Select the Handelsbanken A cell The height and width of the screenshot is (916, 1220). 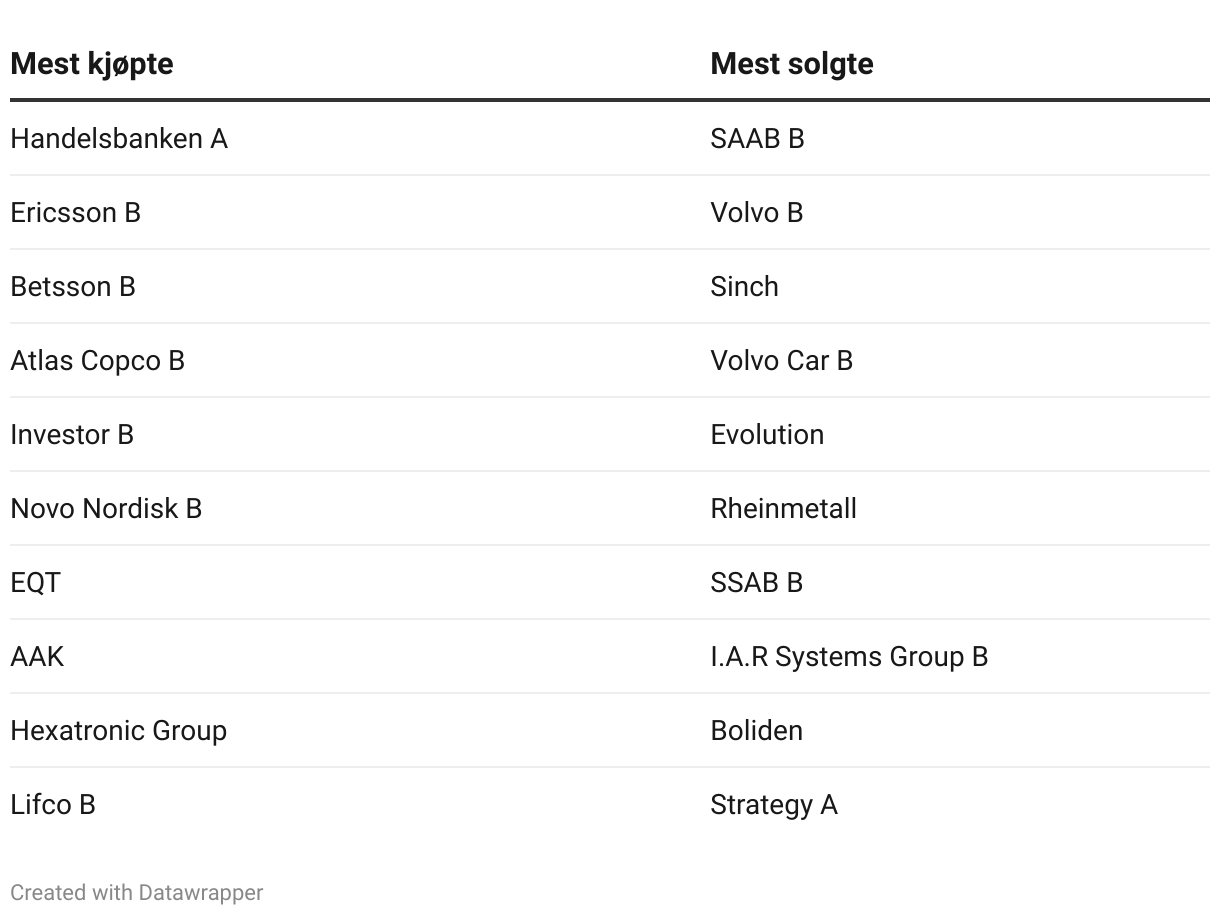click(119, 139)
